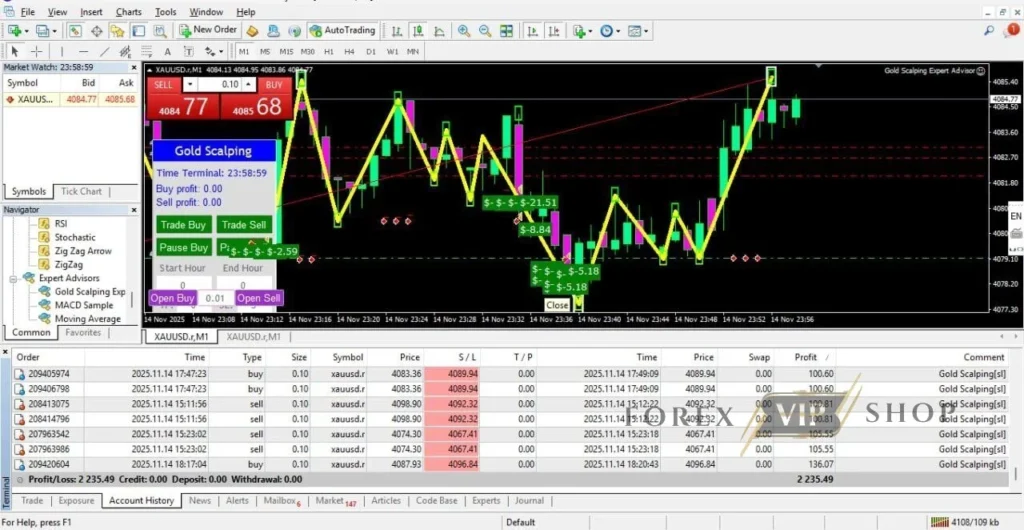Select the Text Label 'T' tool
Image resolution: width=1024 pixels, height=530 pixels.
[x=189, y=52]
